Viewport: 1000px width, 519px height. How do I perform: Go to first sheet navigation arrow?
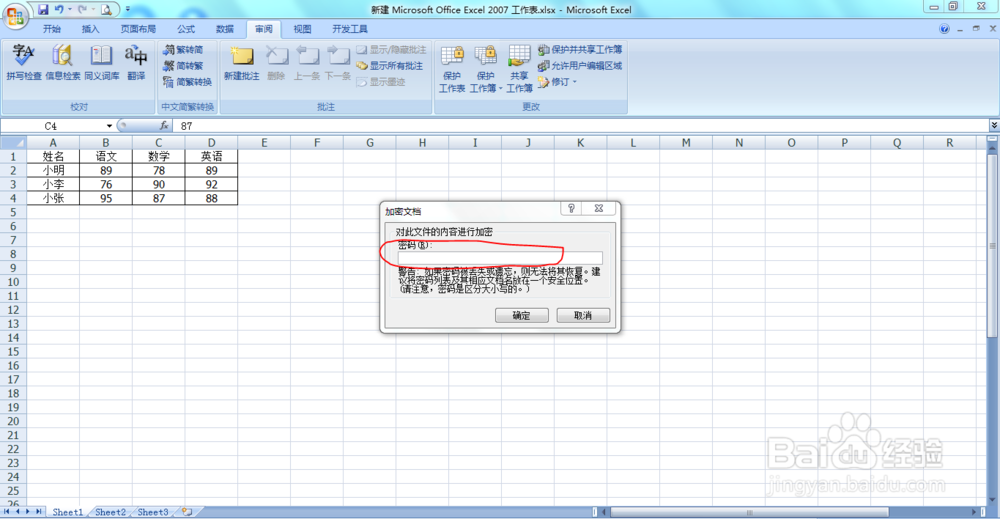pos(6,511)
